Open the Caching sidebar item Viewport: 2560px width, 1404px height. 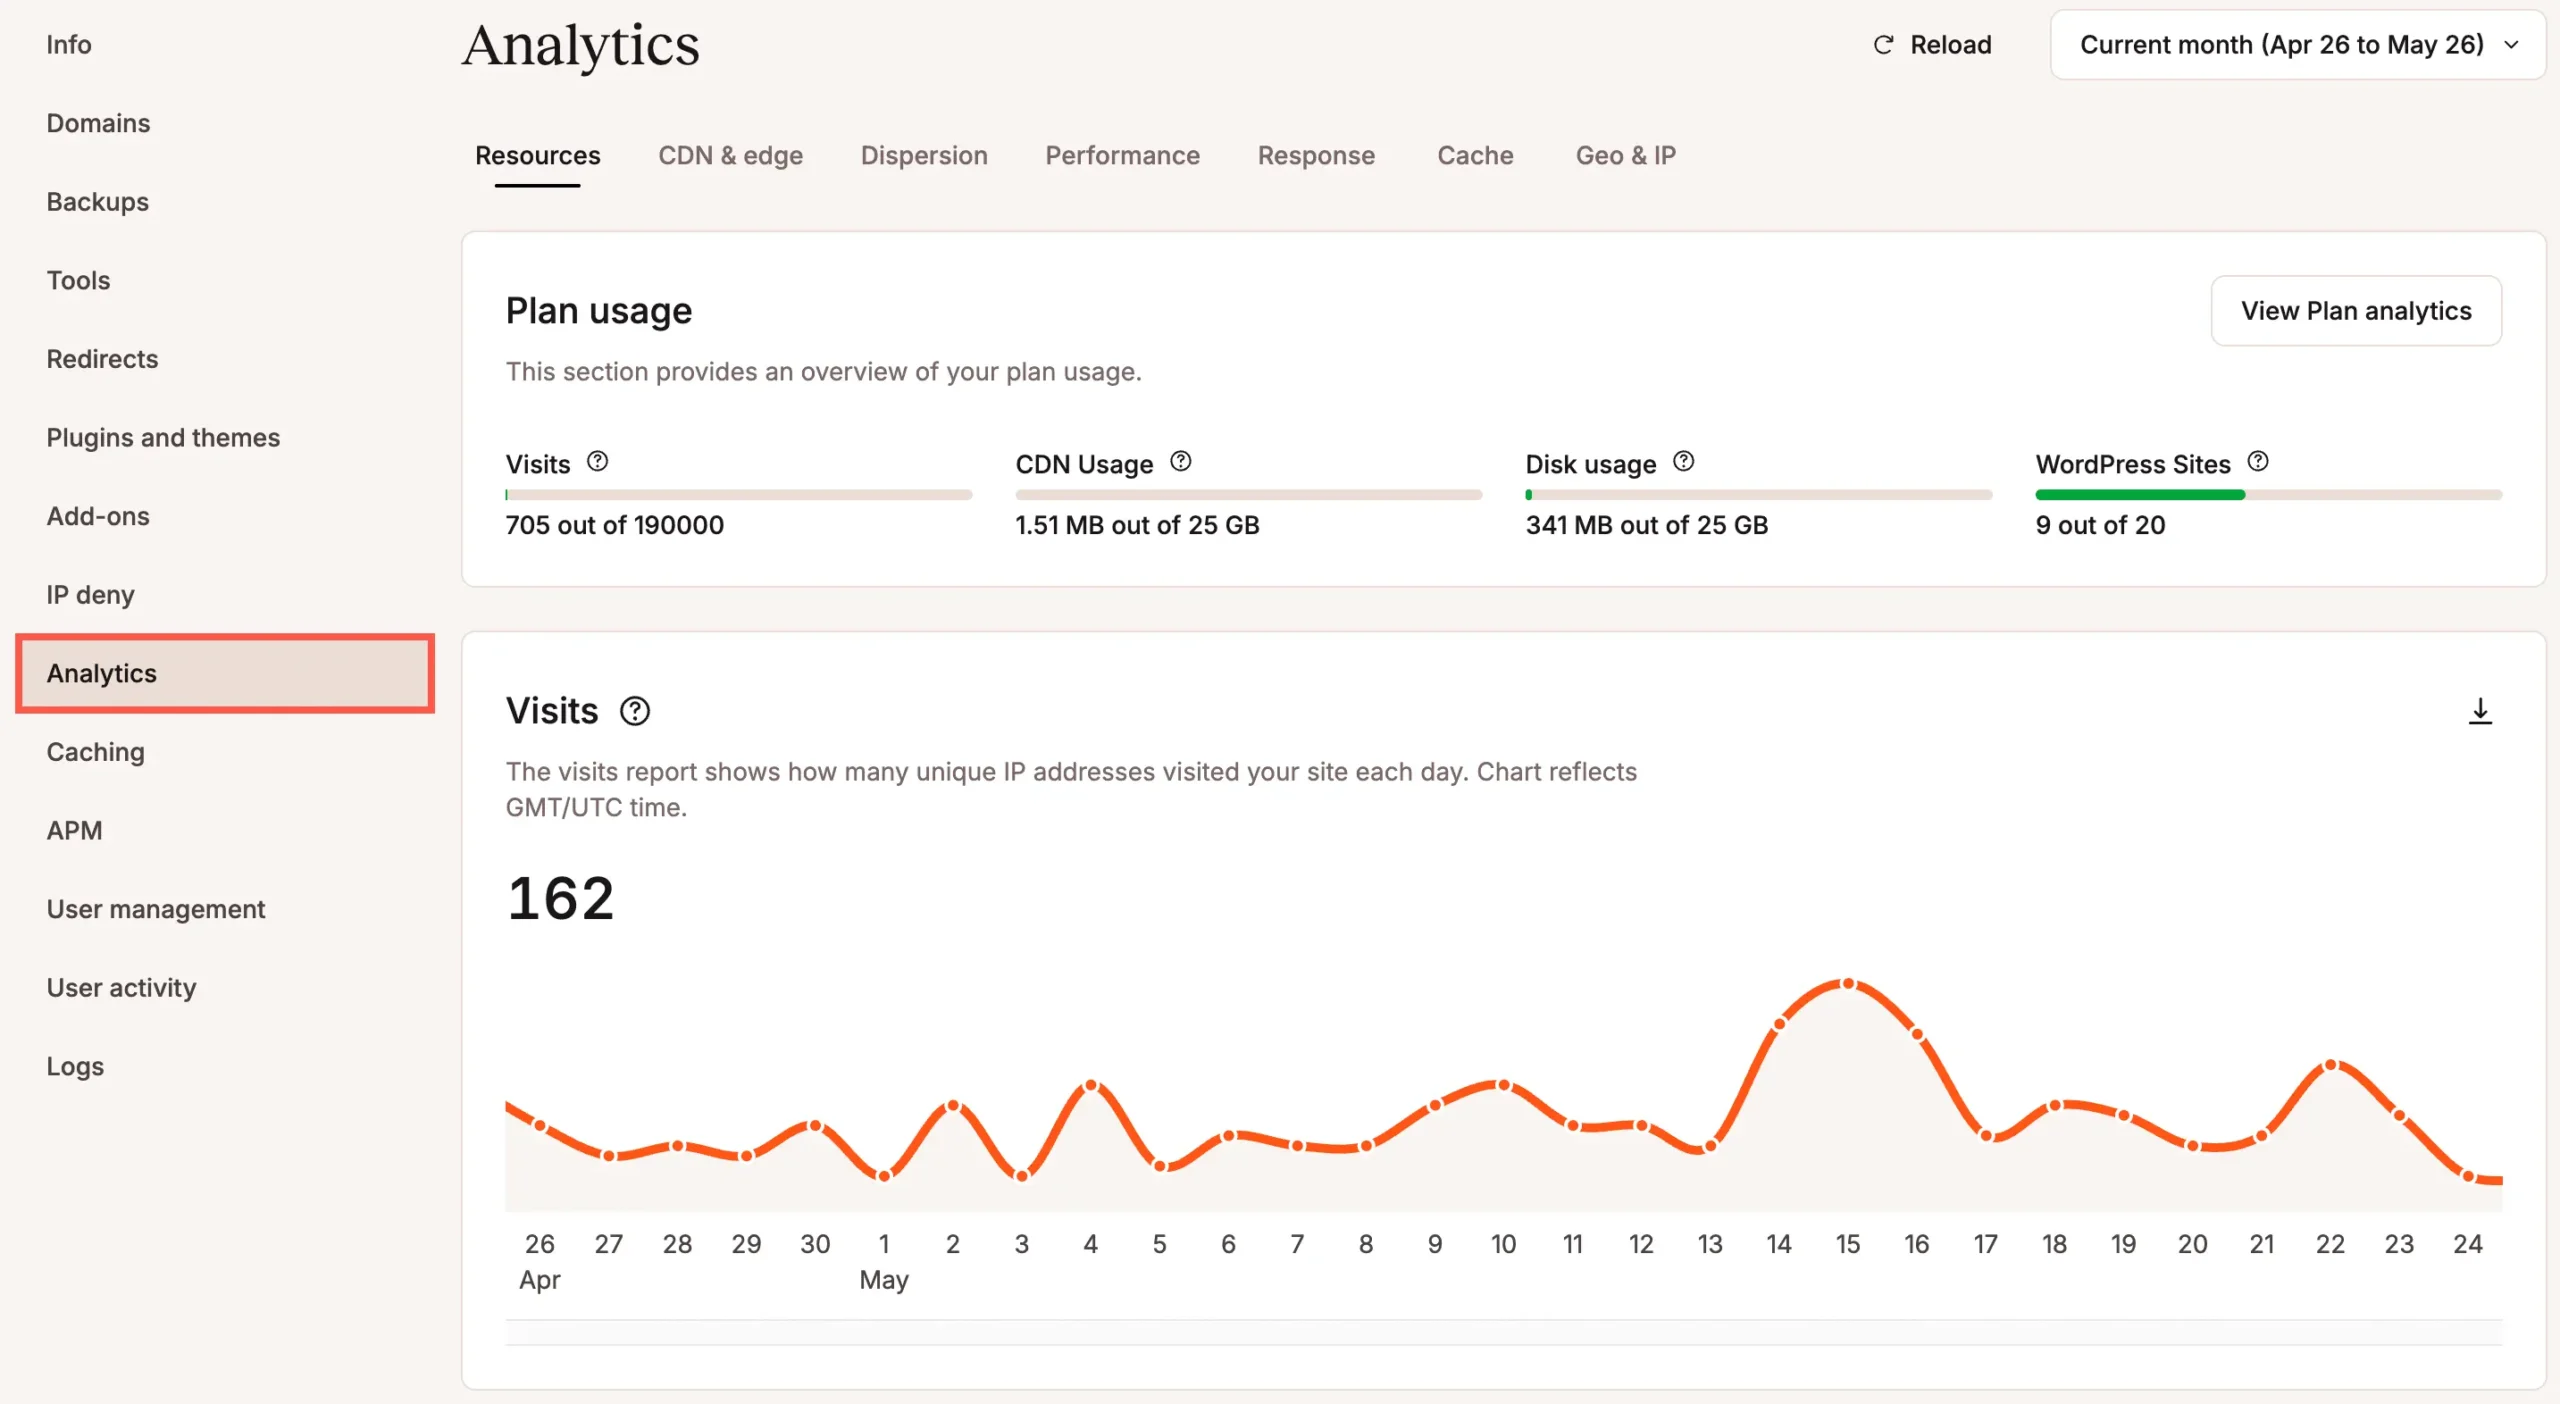pos(96,752)
